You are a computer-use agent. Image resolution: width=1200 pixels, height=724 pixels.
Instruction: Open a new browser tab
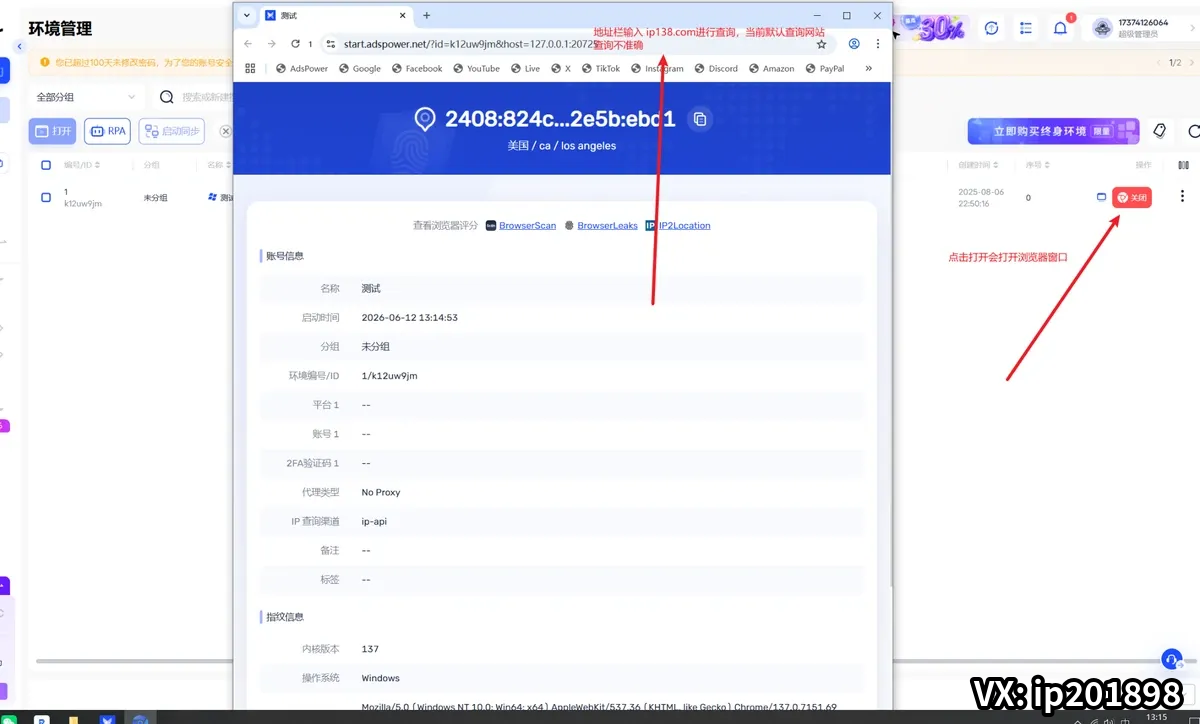[x=427, y=15]
